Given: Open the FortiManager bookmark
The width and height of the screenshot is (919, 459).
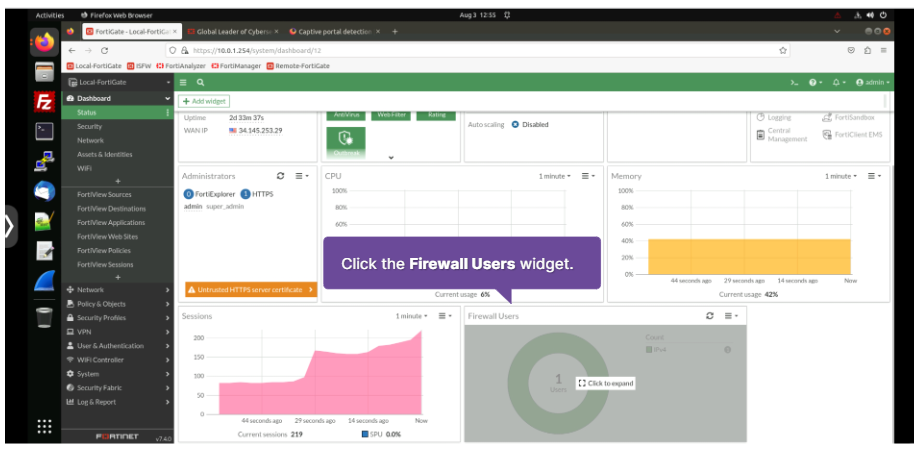Looking at the screenshot, I should point(236,66).
